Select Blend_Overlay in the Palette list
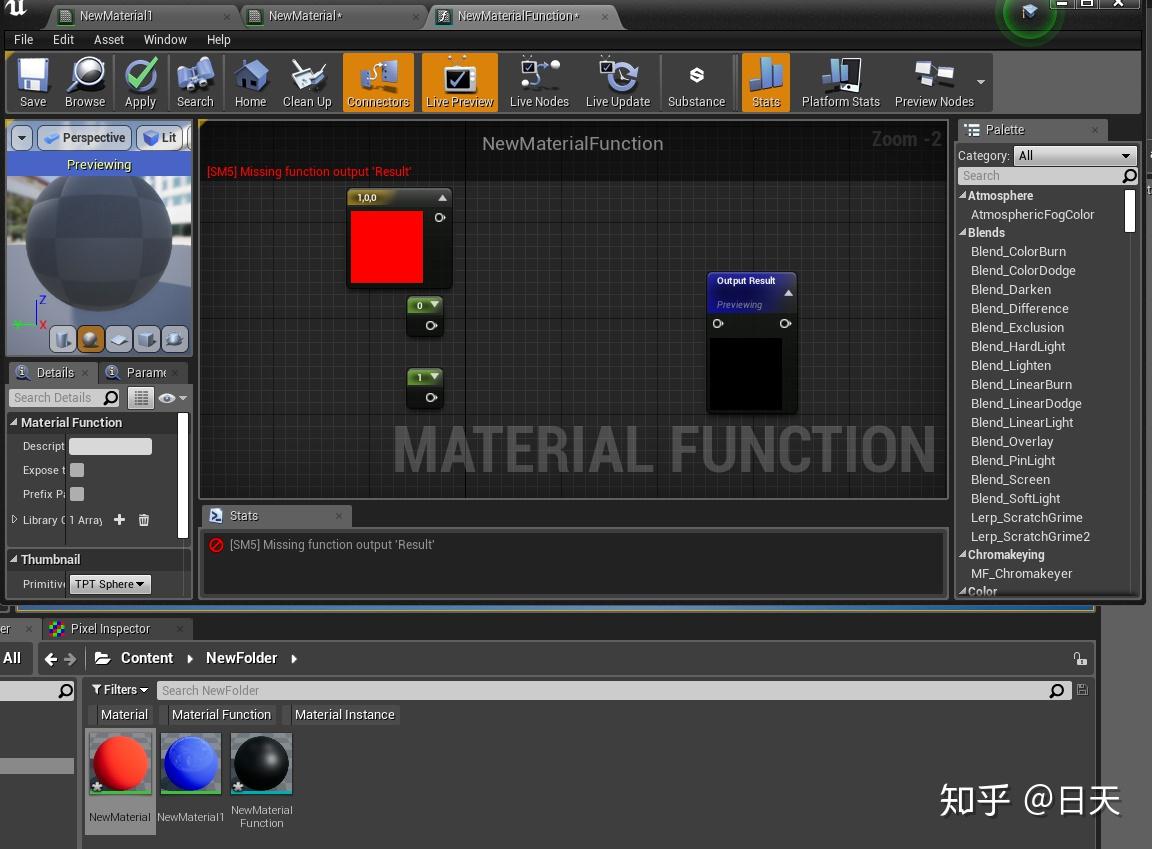Image resolution: width=1152 pixels, height=849 pixels. (1012, 441)
